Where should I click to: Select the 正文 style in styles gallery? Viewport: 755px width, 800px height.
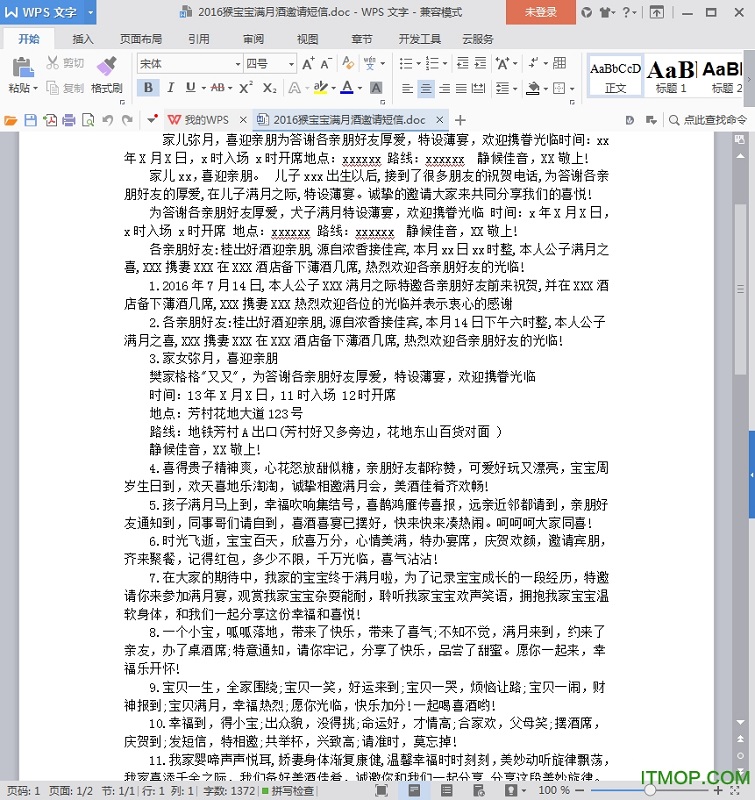coord(615,75)
